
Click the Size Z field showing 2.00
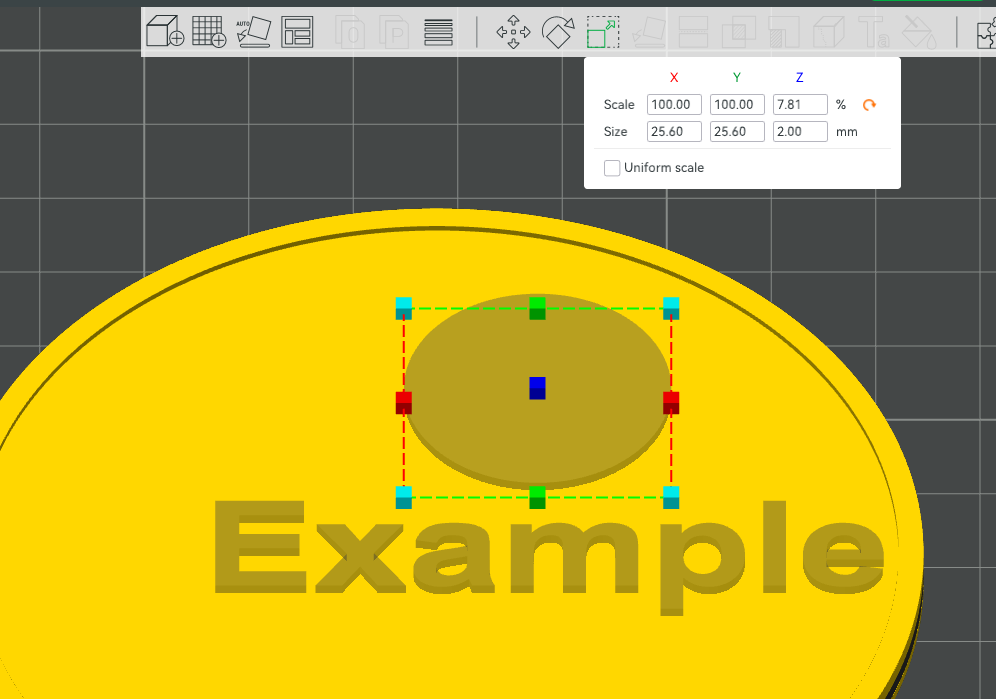click(800, 132)
